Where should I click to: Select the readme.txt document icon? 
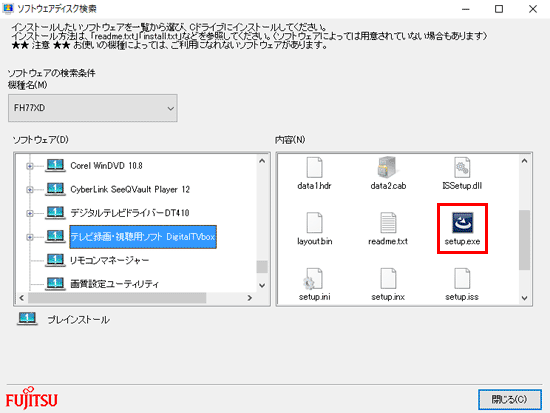pyautogui.click(x=388, y=223)
